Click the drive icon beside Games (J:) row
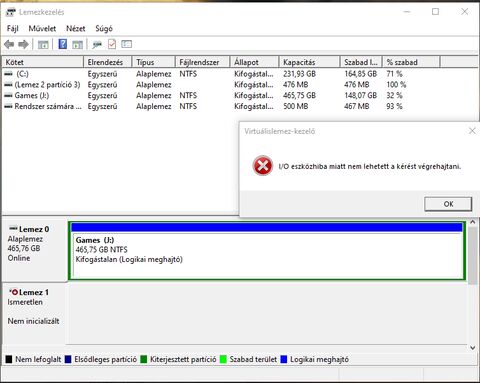The image size is (480, 383). (x=8, y=96)
